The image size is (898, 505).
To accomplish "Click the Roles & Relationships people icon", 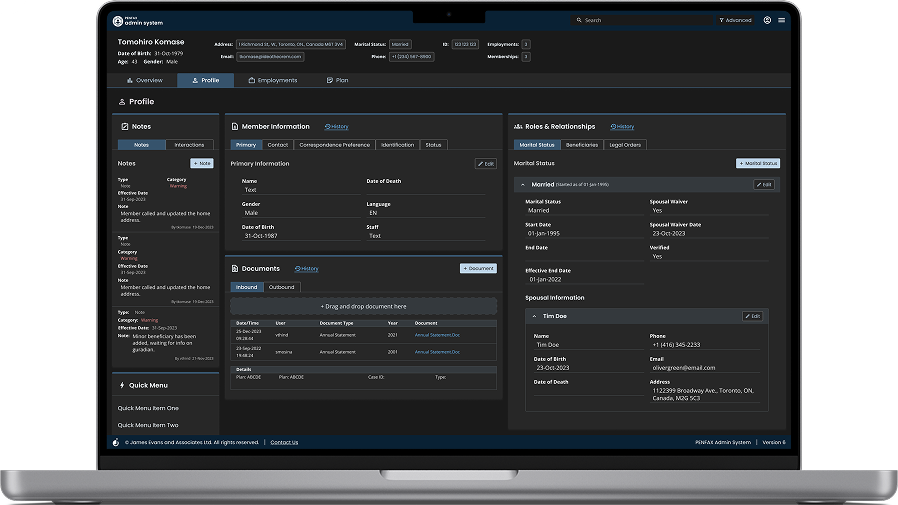I will coord(517,127).
